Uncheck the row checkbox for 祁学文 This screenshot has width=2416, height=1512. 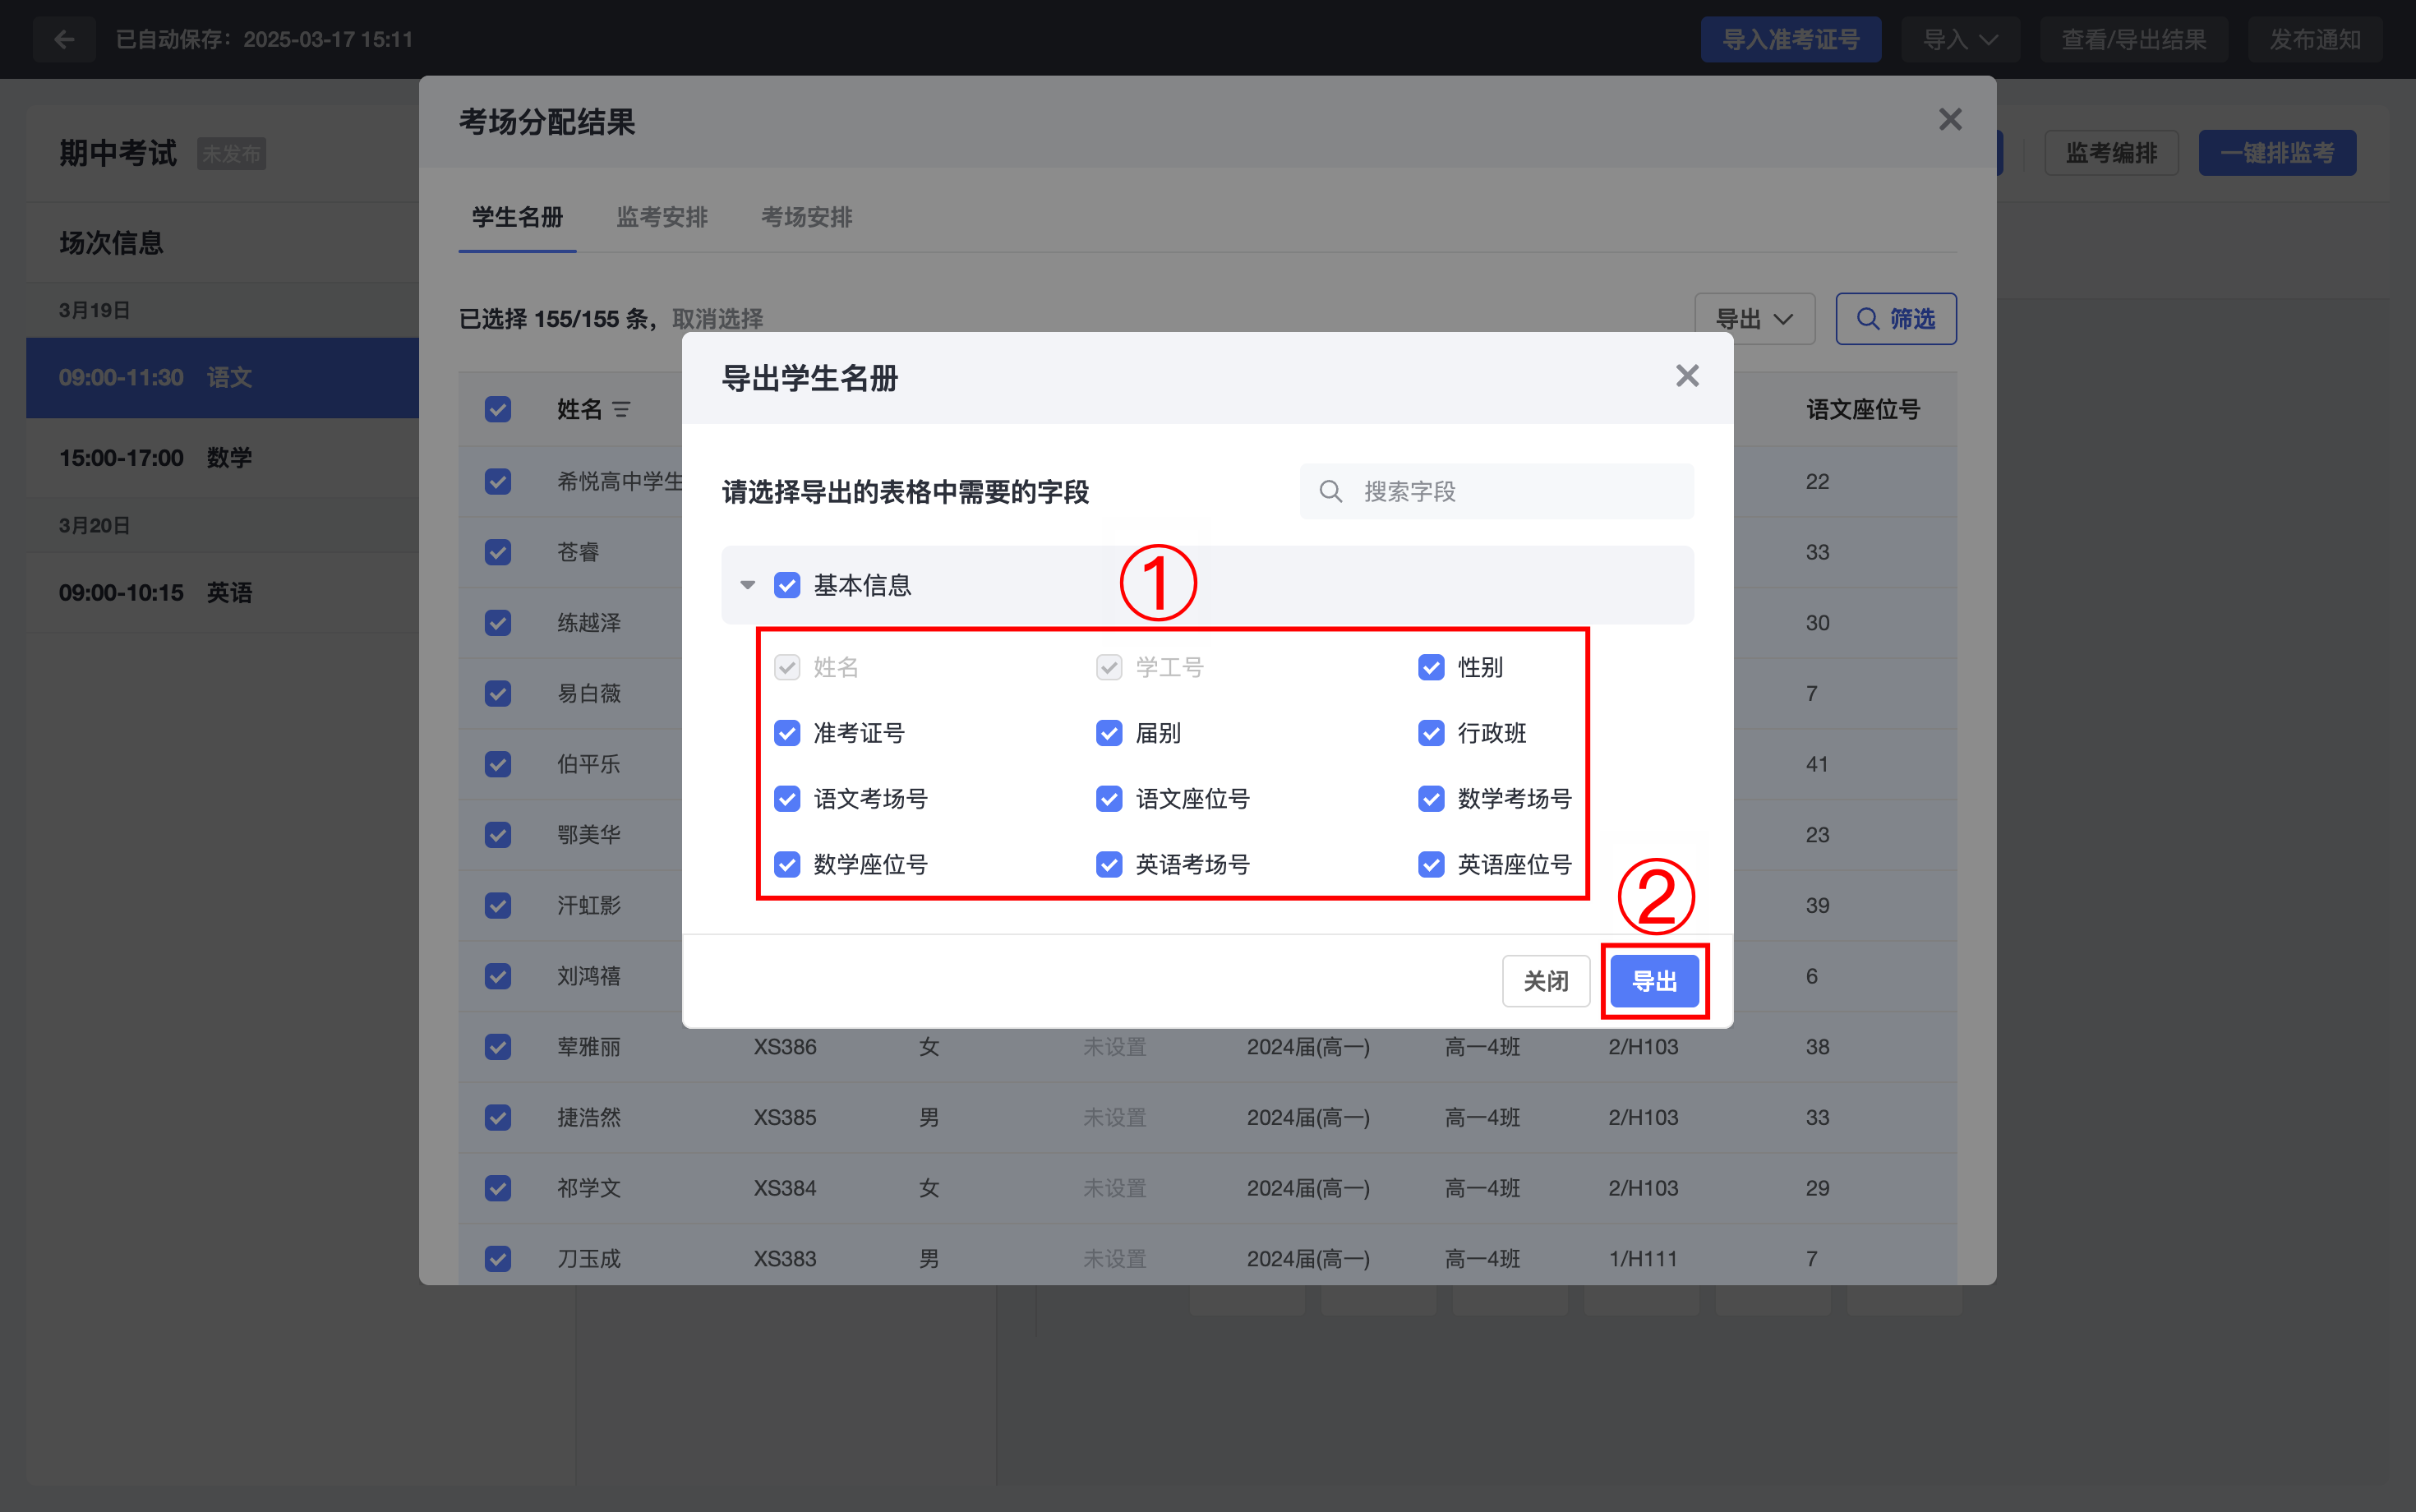(x=498, y=1188)
